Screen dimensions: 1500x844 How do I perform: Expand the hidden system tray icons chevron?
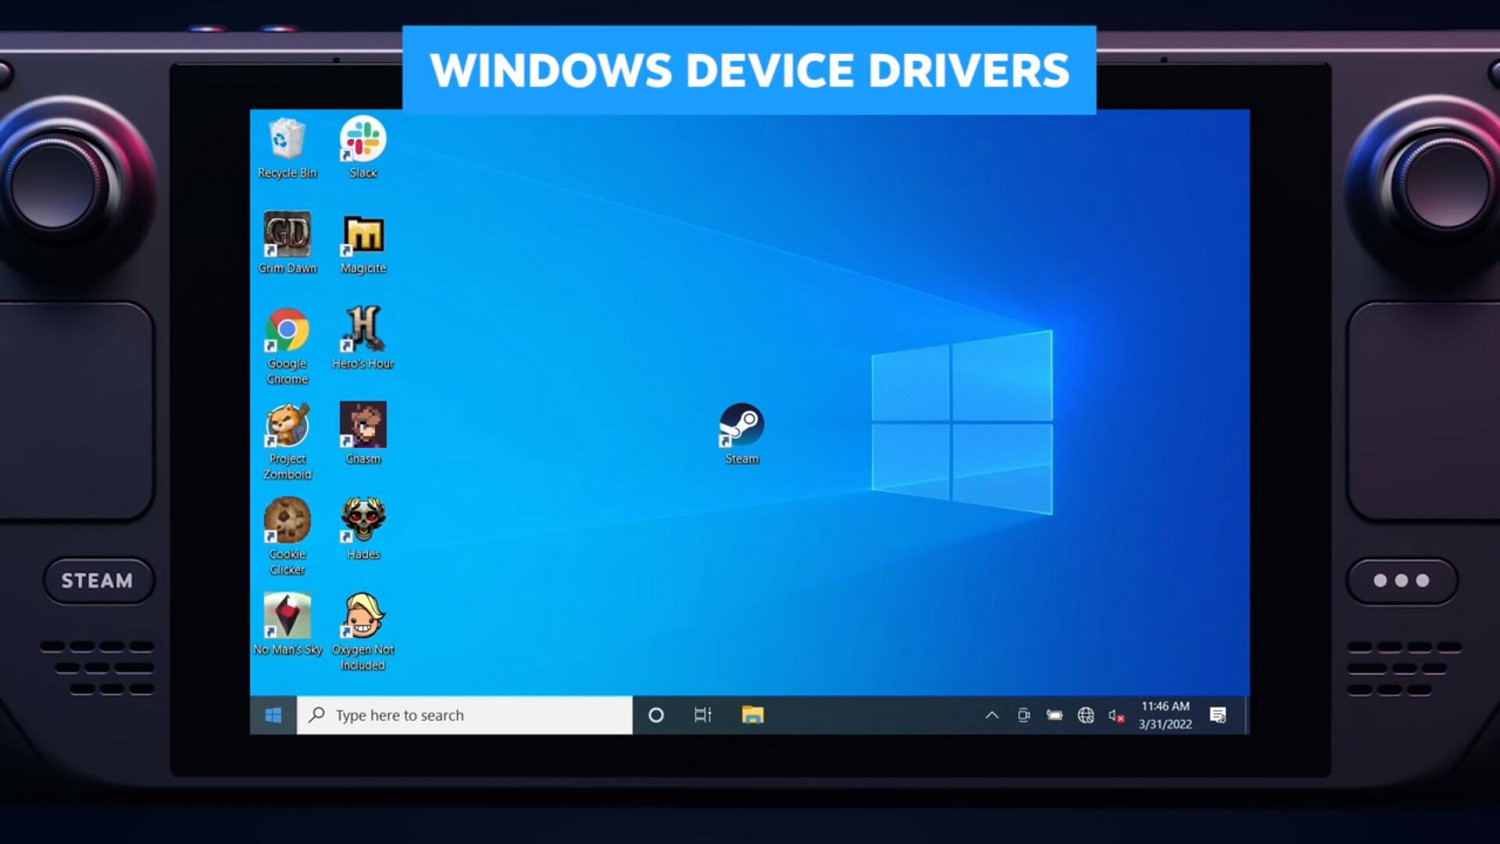pos(992,715)
